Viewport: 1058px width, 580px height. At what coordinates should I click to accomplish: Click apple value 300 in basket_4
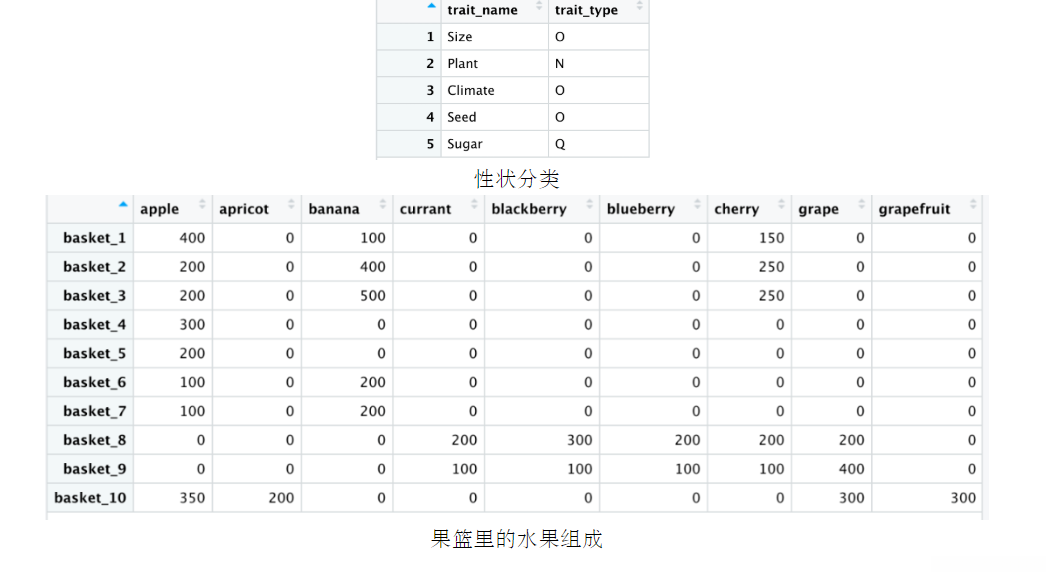tap(192, 324)
